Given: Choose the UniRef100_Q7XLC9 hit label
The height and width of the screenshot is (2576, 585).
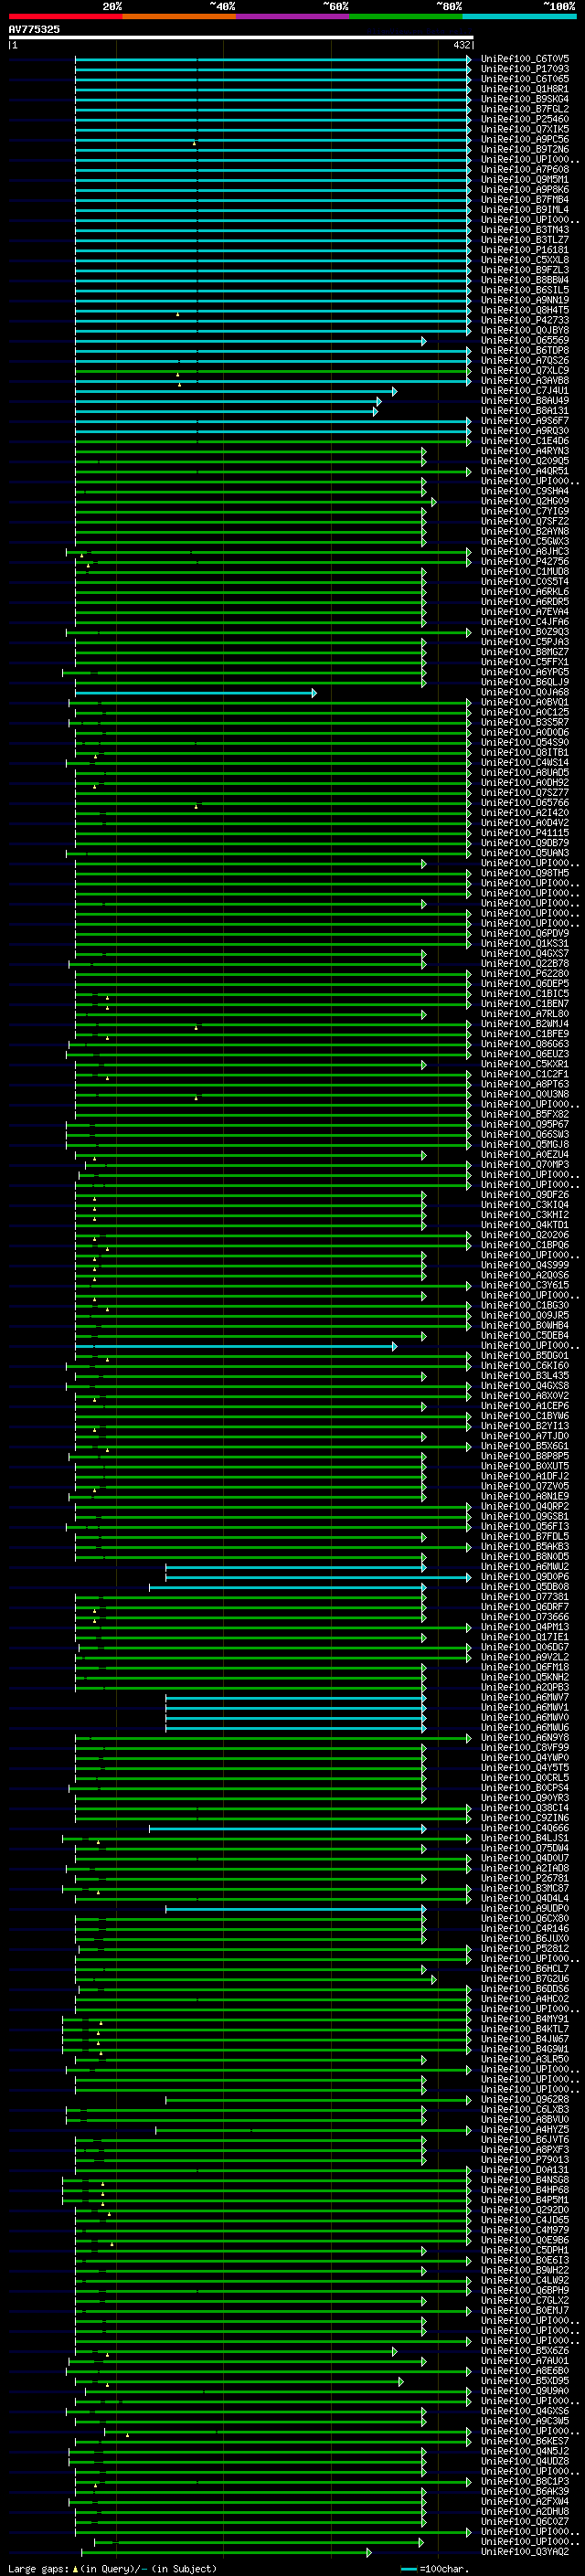Looking at the screenshot, I should click(x=525, y=370).
